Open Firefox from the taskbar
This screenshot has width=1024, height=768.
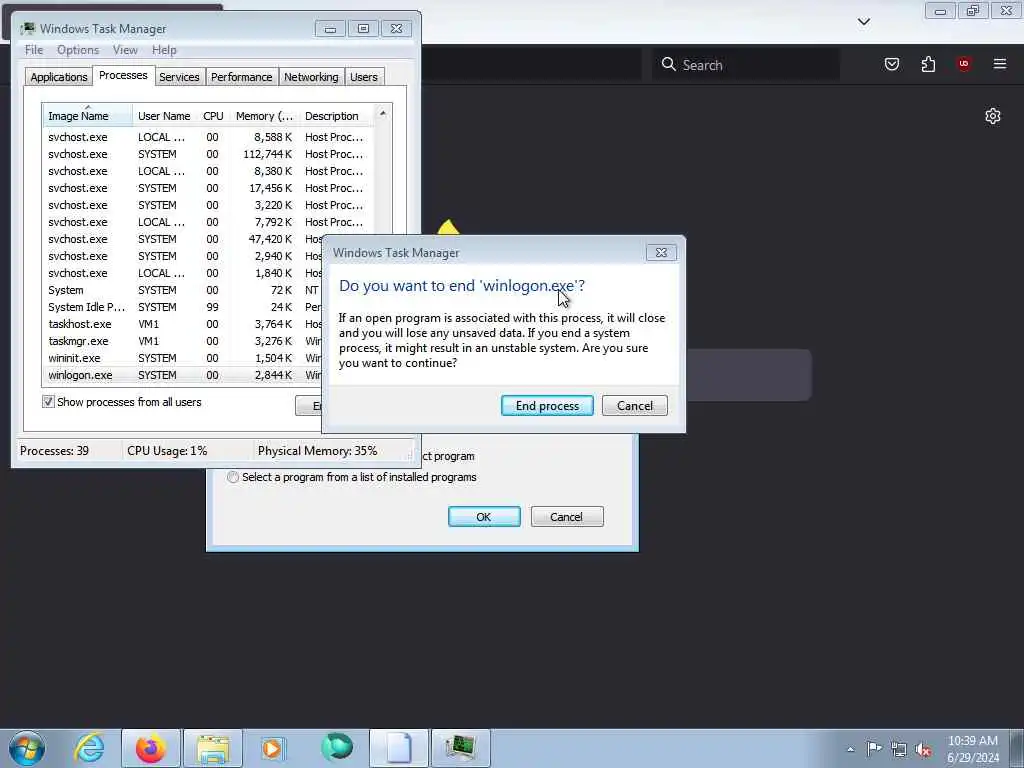coord(150,748)
